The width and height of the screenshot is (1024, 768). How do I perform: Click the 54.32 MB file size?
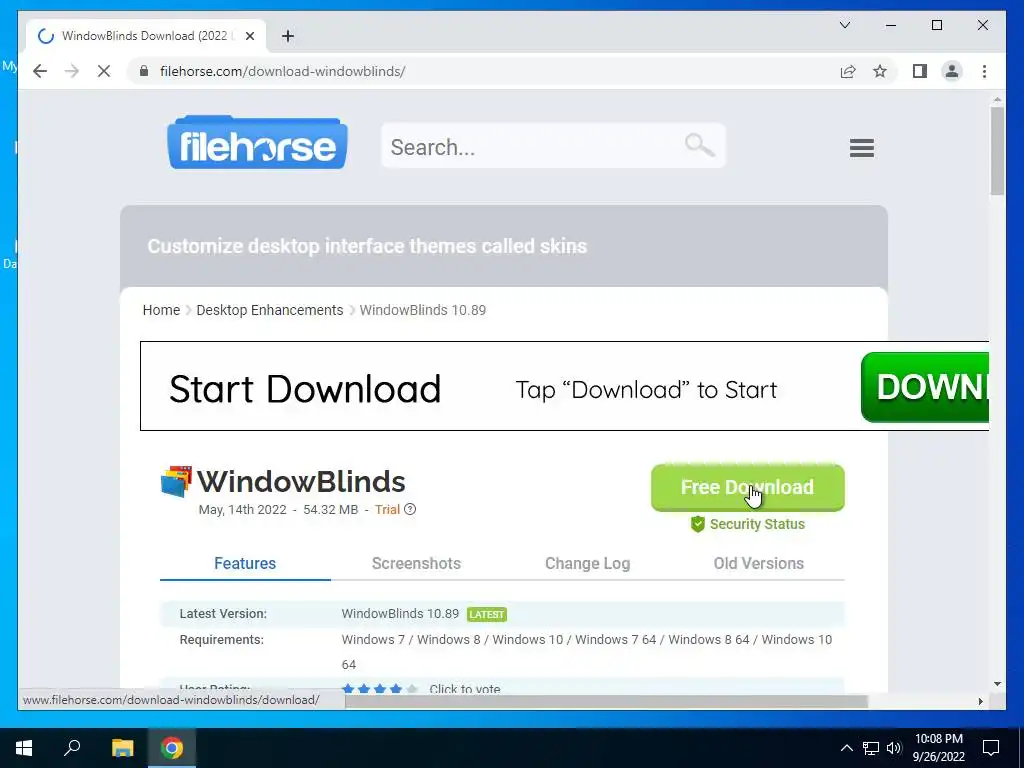coord(330,510)
